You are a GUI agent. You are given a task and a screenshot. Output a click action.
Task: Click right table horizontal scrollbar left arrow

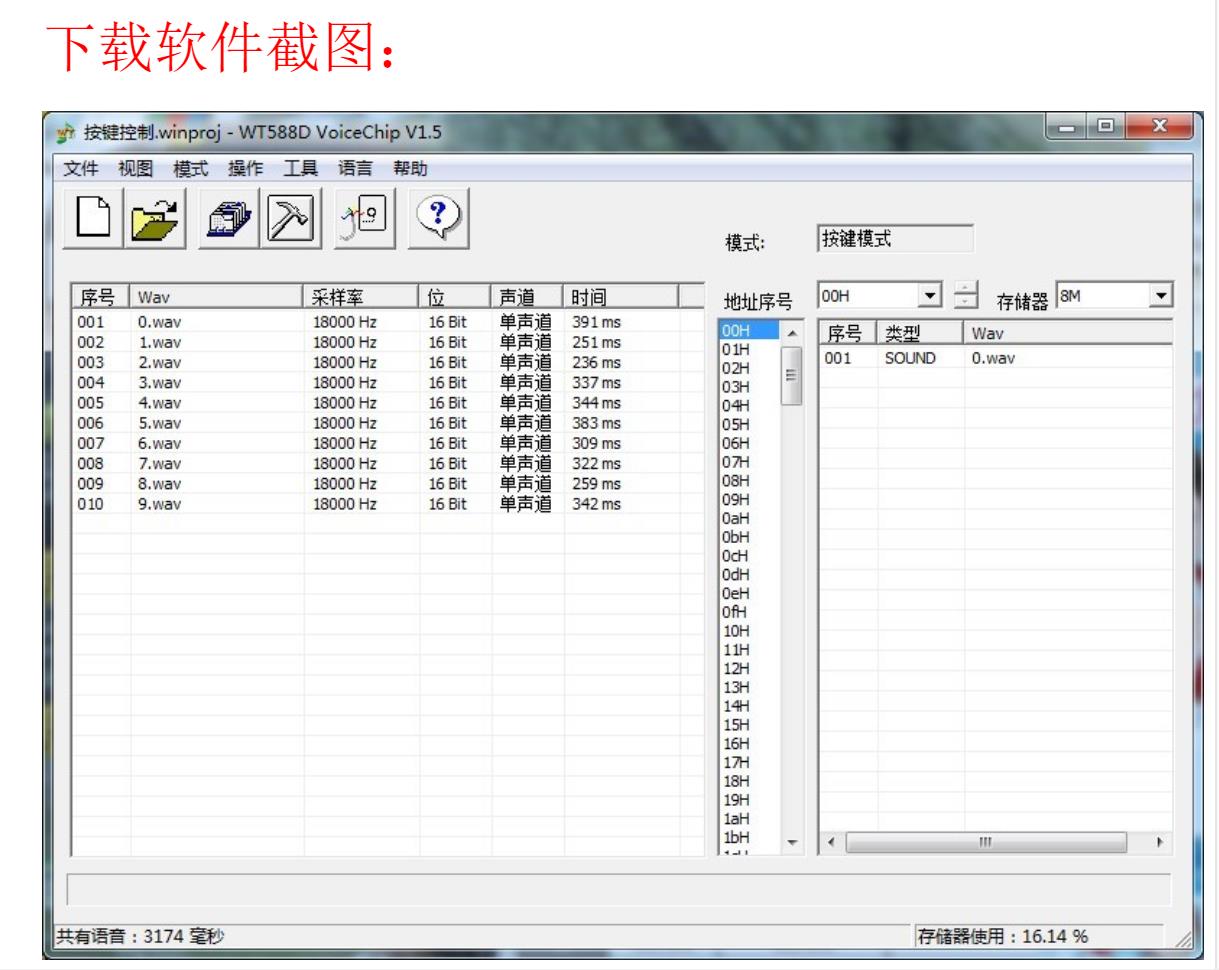tap(832, 843)
